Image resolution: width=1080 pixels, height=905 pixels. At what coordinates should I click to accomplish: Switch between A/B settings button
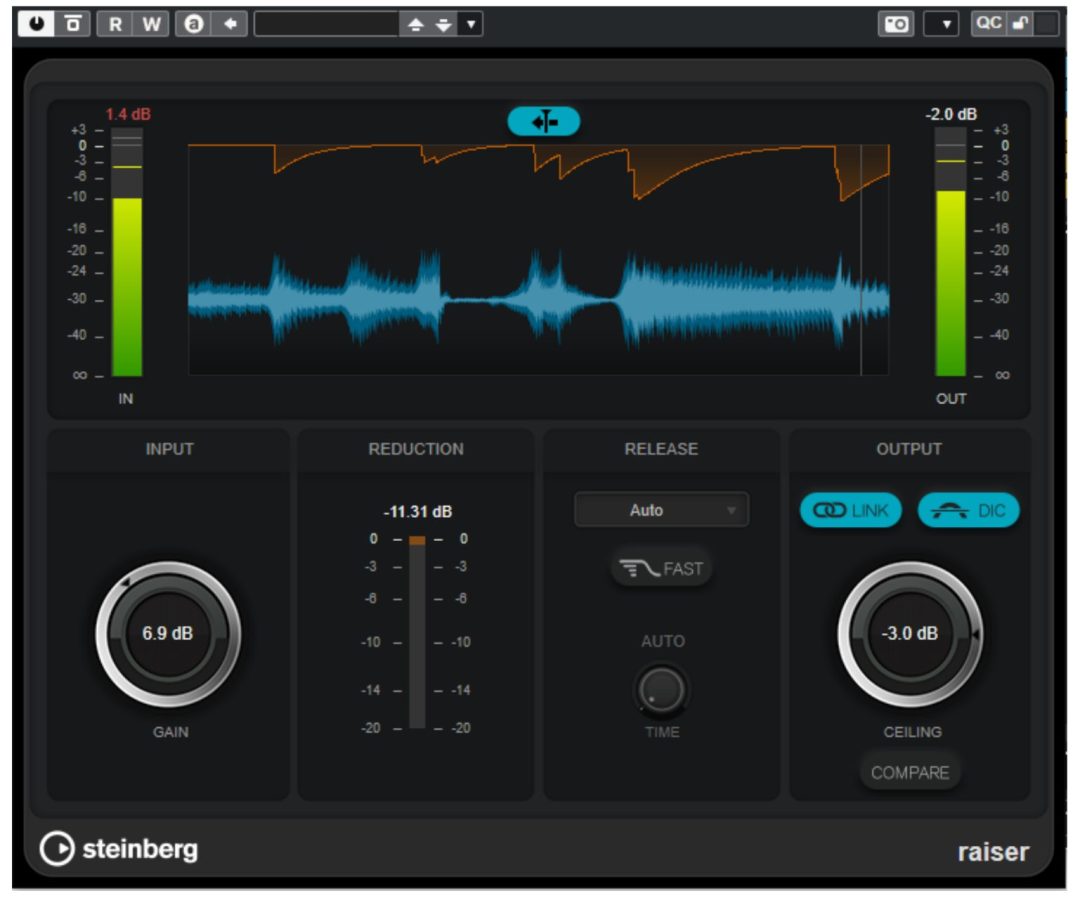[194, 24]
